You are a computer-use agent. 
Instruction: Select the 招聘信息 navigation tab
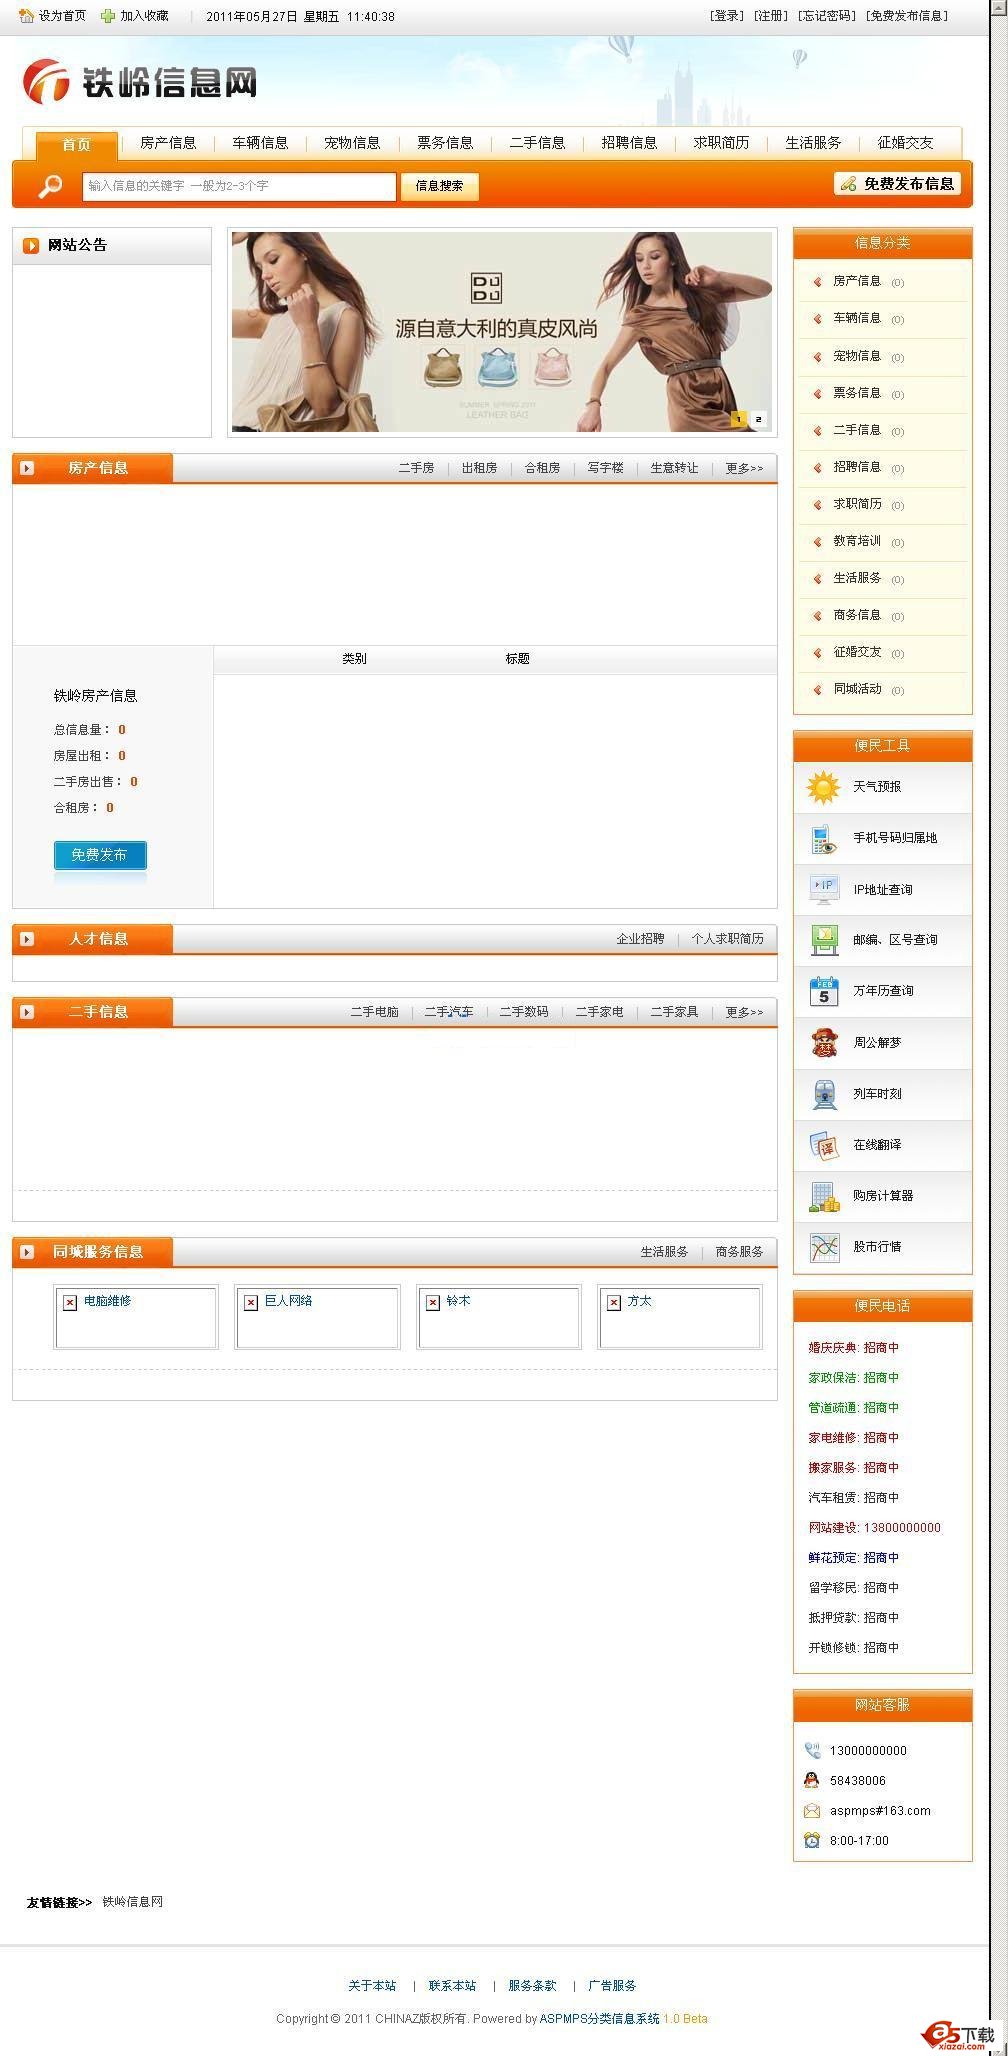pyautogui.click(x=629, y=143)
